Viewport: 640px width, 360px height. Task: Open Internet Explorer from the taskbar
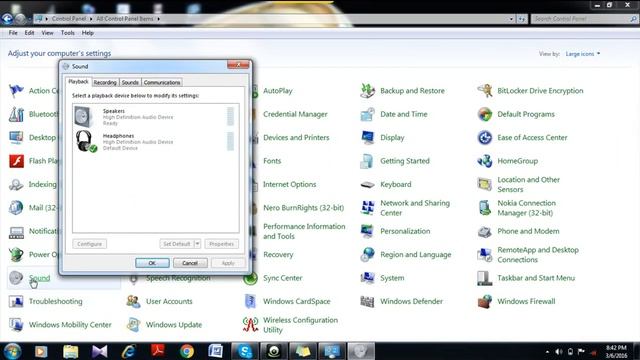tap(129, 351)
